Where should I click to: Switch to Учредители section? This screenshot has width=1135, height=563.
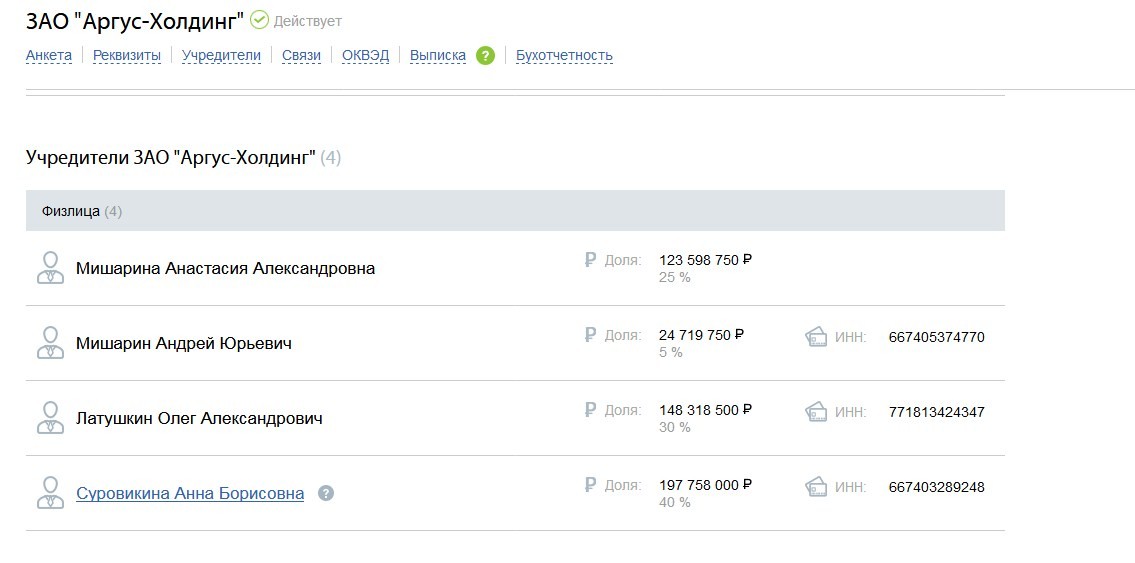[x=221, y=55]
